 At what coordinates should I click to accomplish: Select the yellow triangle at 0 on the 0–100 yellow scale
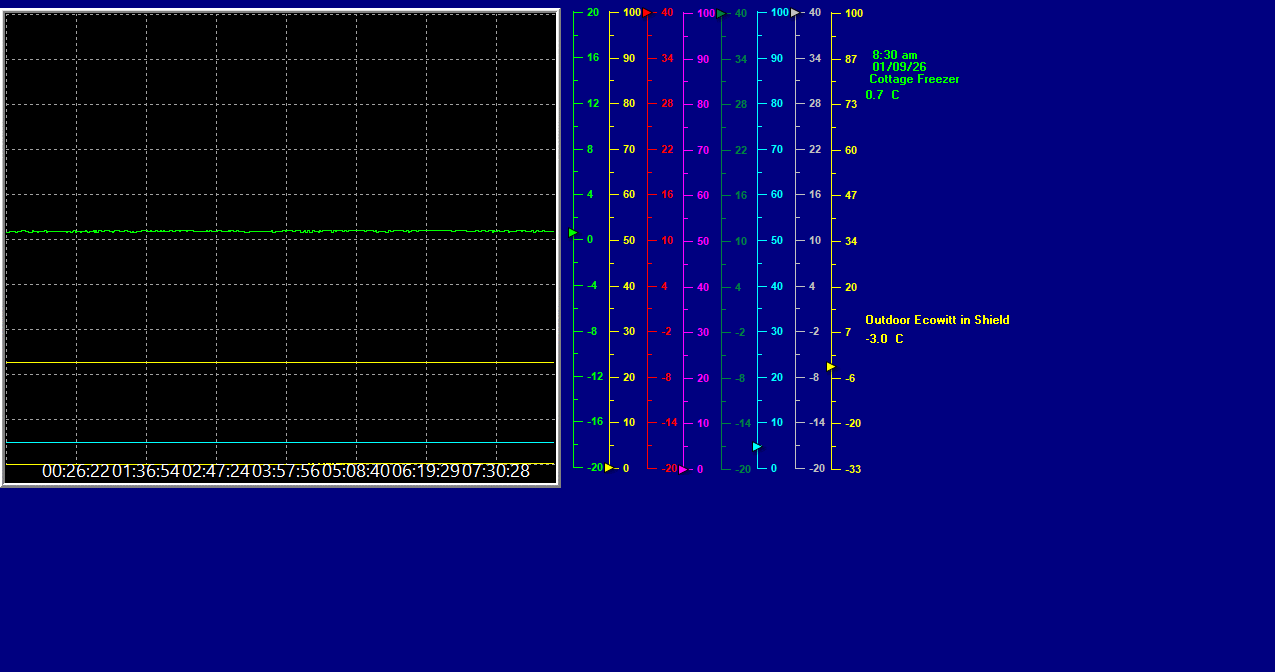pos(609,468)
